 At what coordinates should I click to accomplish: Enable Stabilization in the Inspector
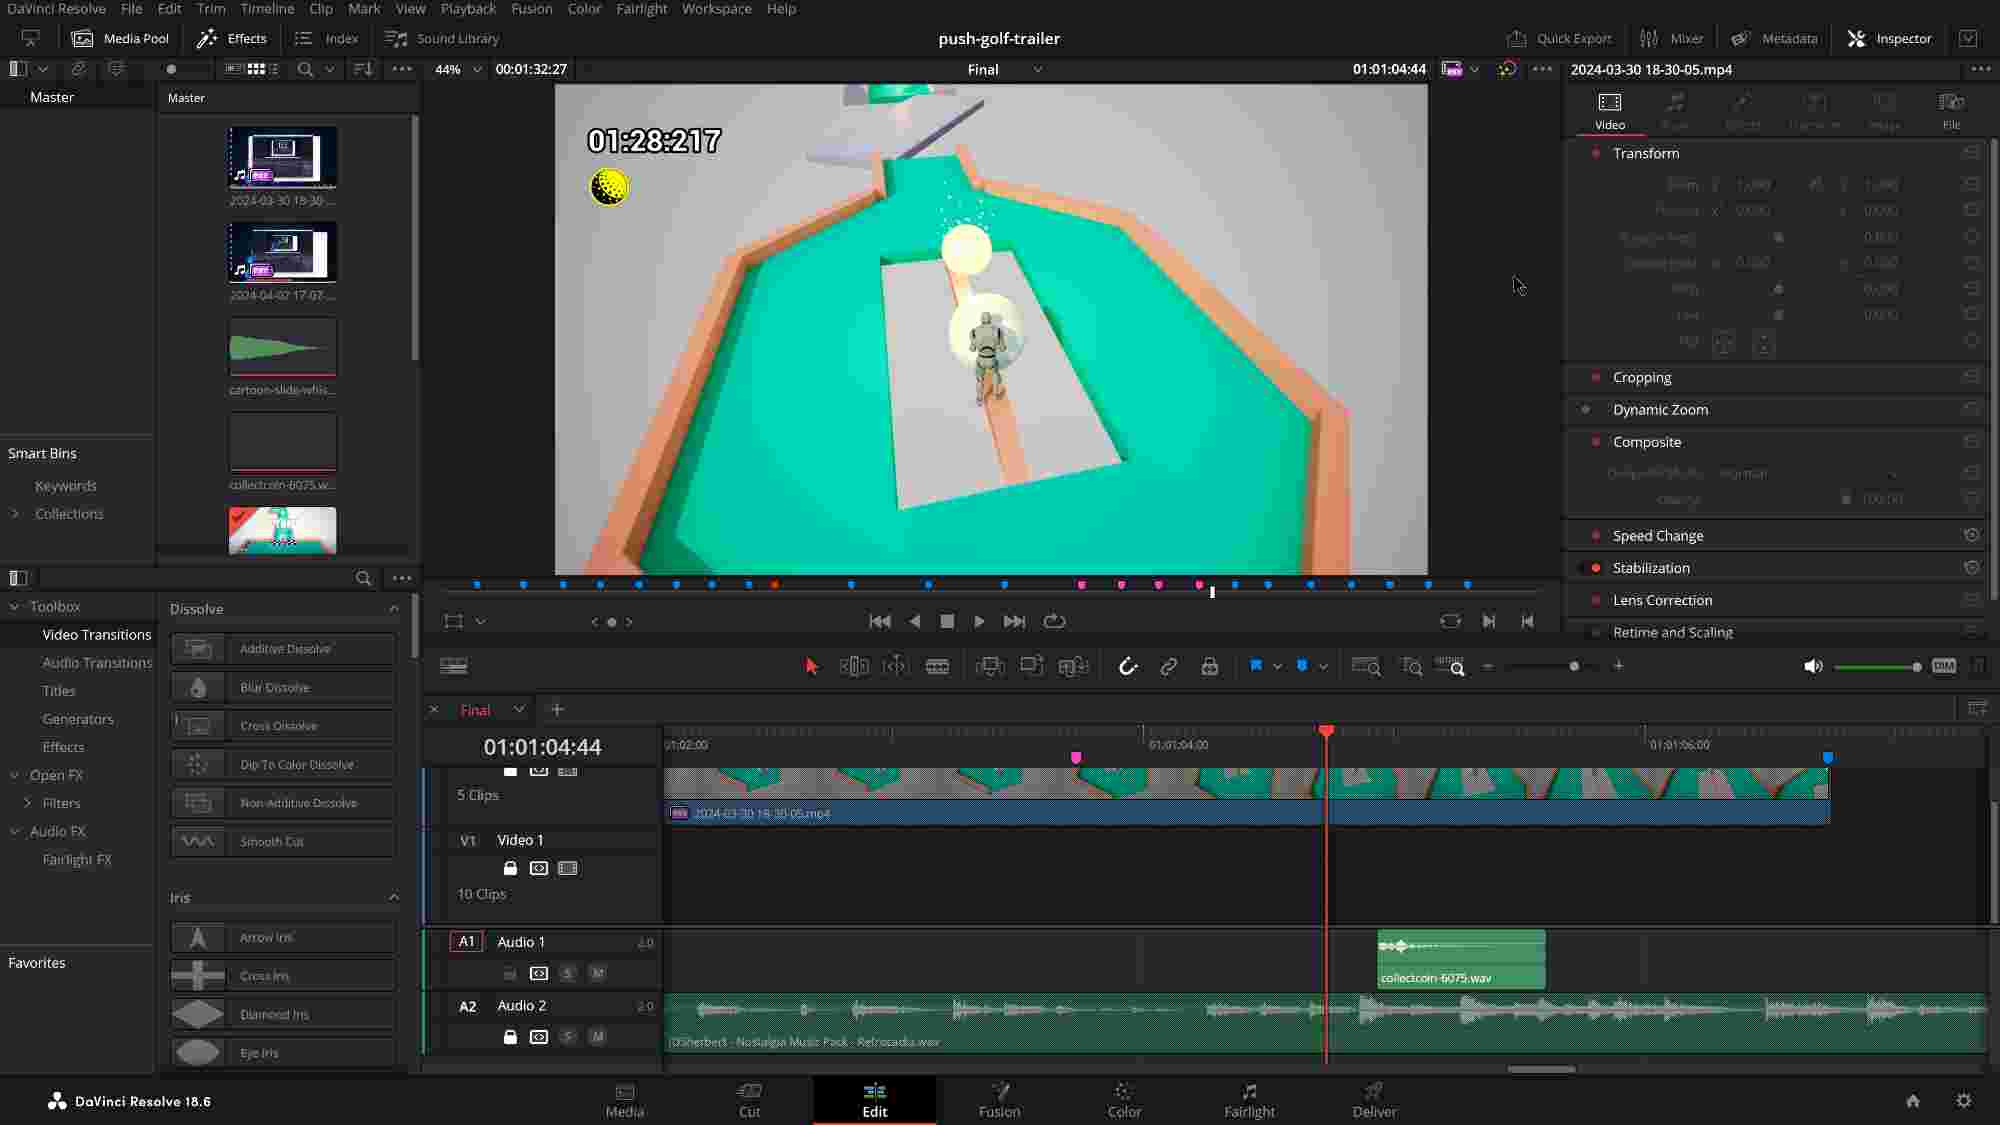click(1594, 567)
